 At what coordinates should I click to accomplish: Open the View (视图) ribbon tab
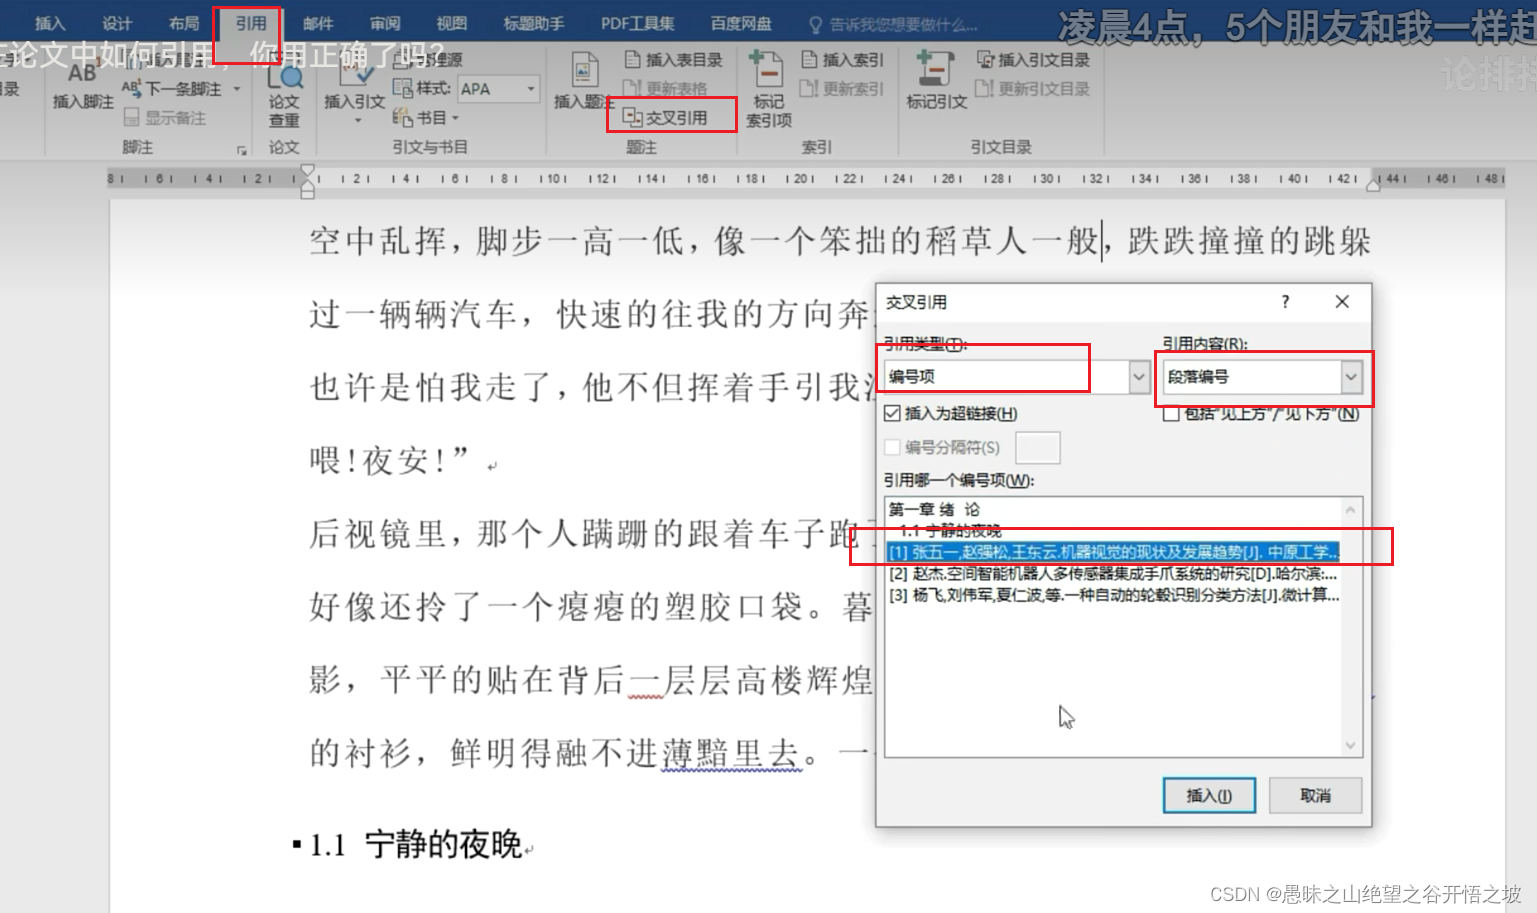pos(452,23)
